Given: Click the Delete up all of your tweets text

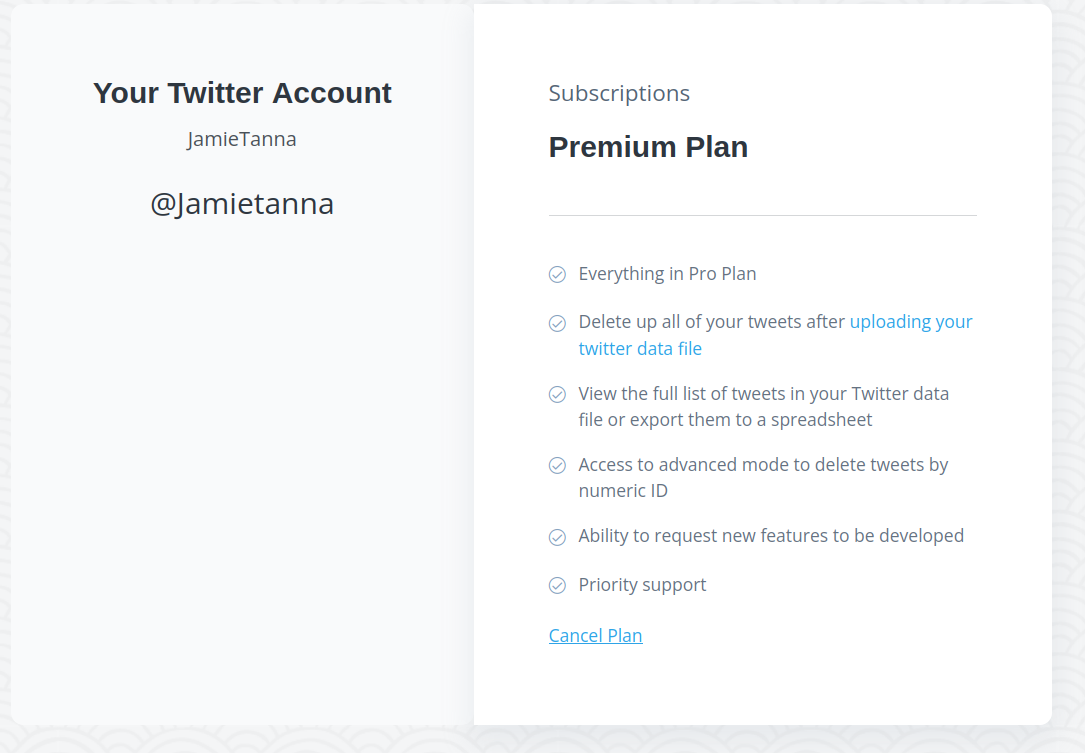Looking at the screenshot, I should click(x=711, y=322).
